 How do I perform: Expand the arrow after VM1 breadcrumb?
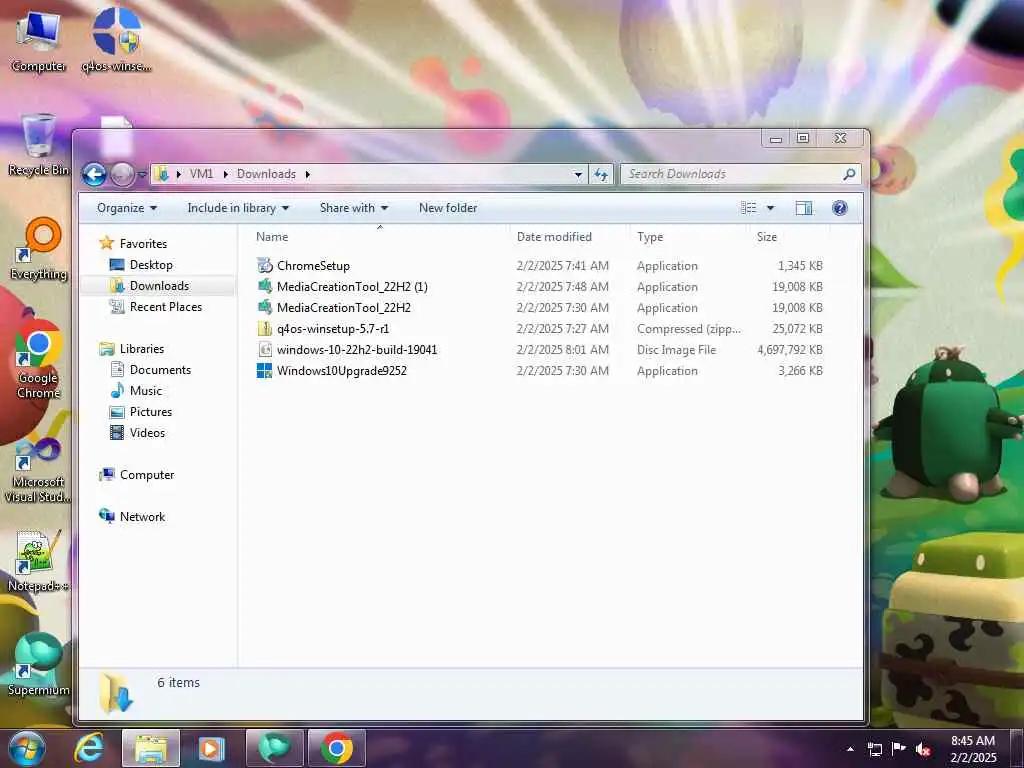(x=225, y=174)
